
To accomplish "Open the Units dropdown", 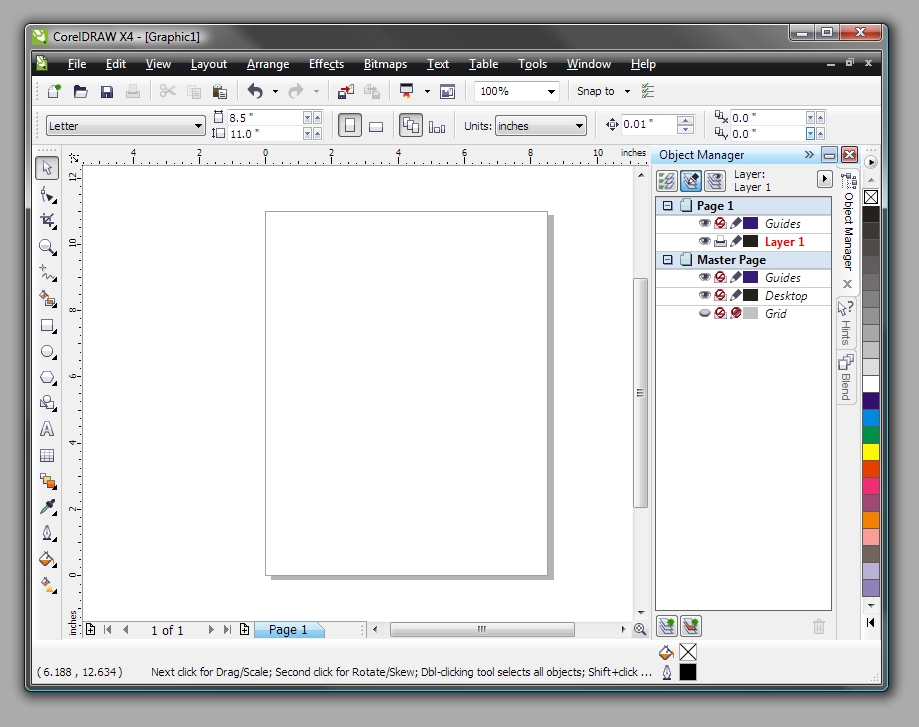I will 577,126.
